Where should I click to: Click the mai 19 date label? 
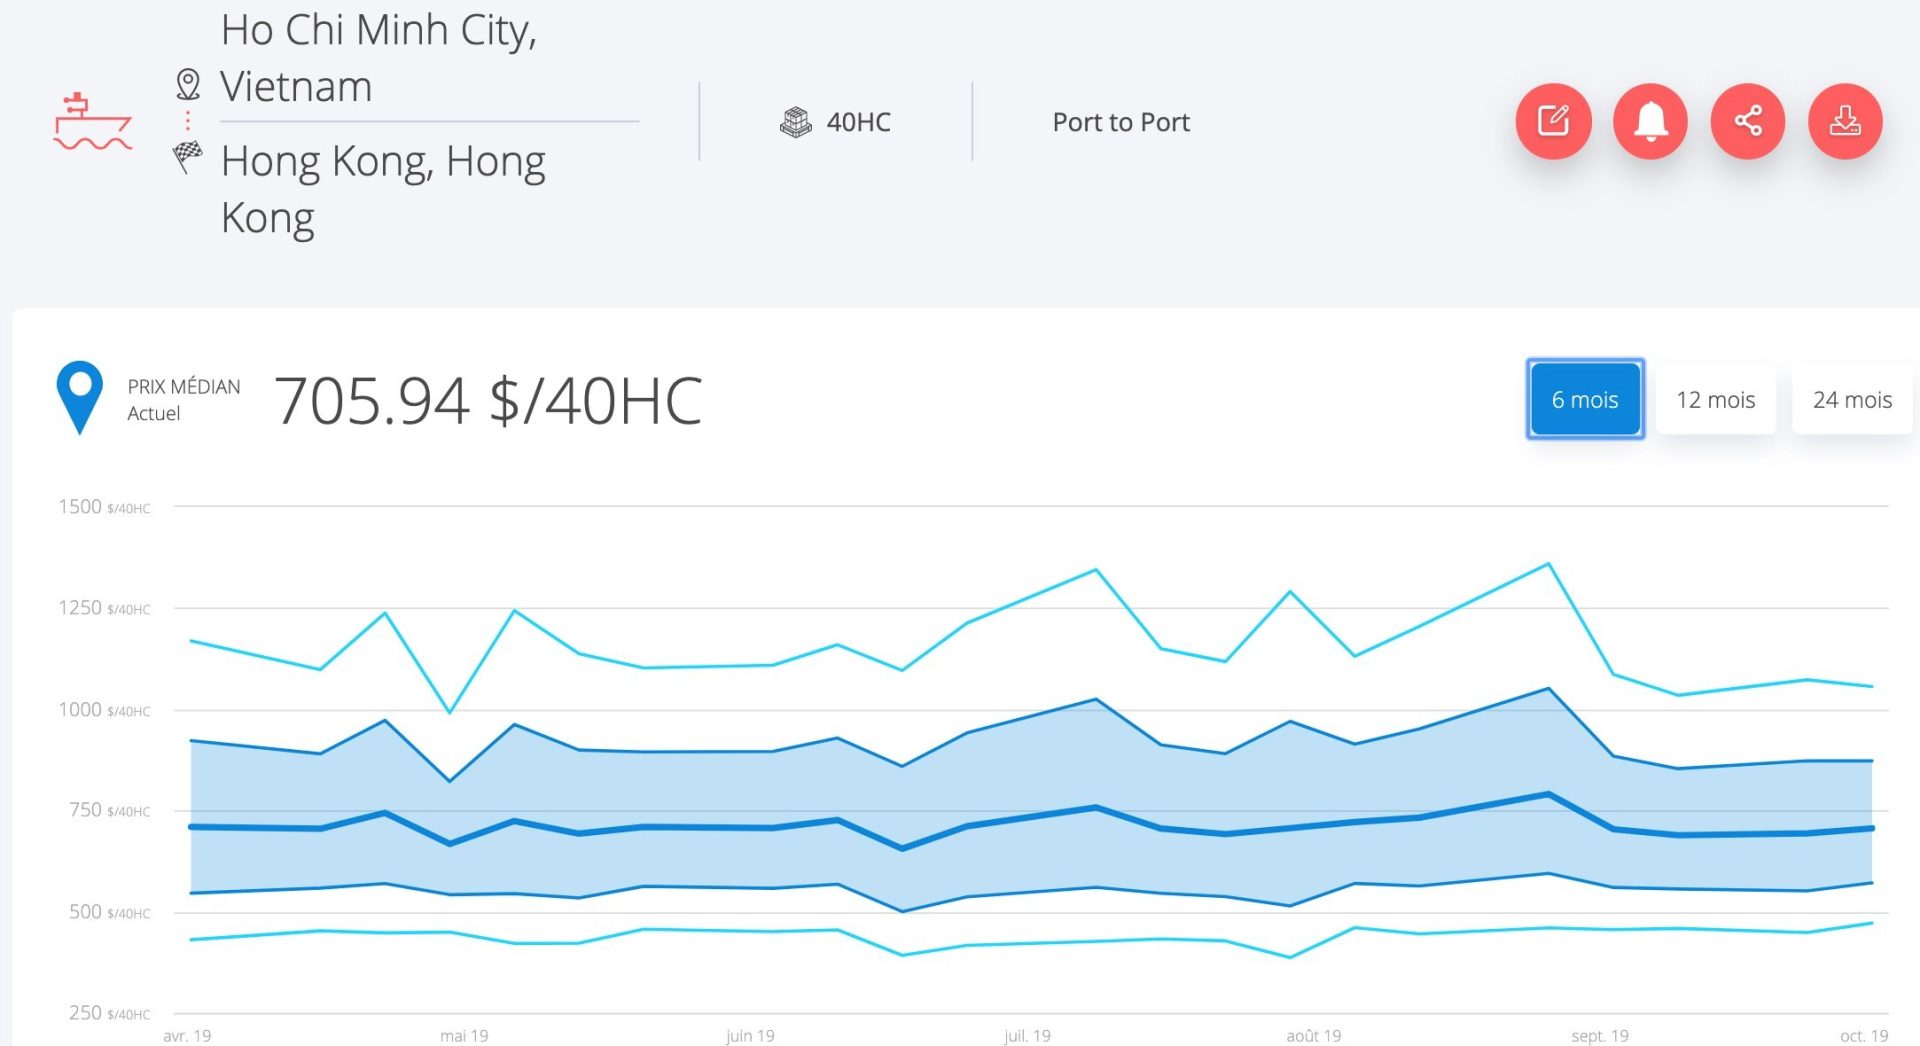click(x=464, y=1036)
